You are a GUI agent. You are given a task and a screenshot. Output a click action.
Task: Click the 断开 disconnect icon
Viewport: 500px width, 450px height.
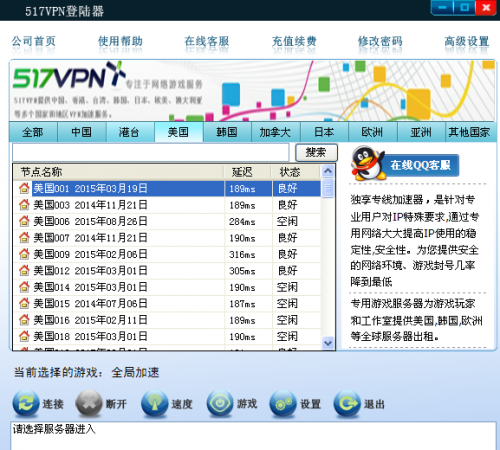click(89, 403)
